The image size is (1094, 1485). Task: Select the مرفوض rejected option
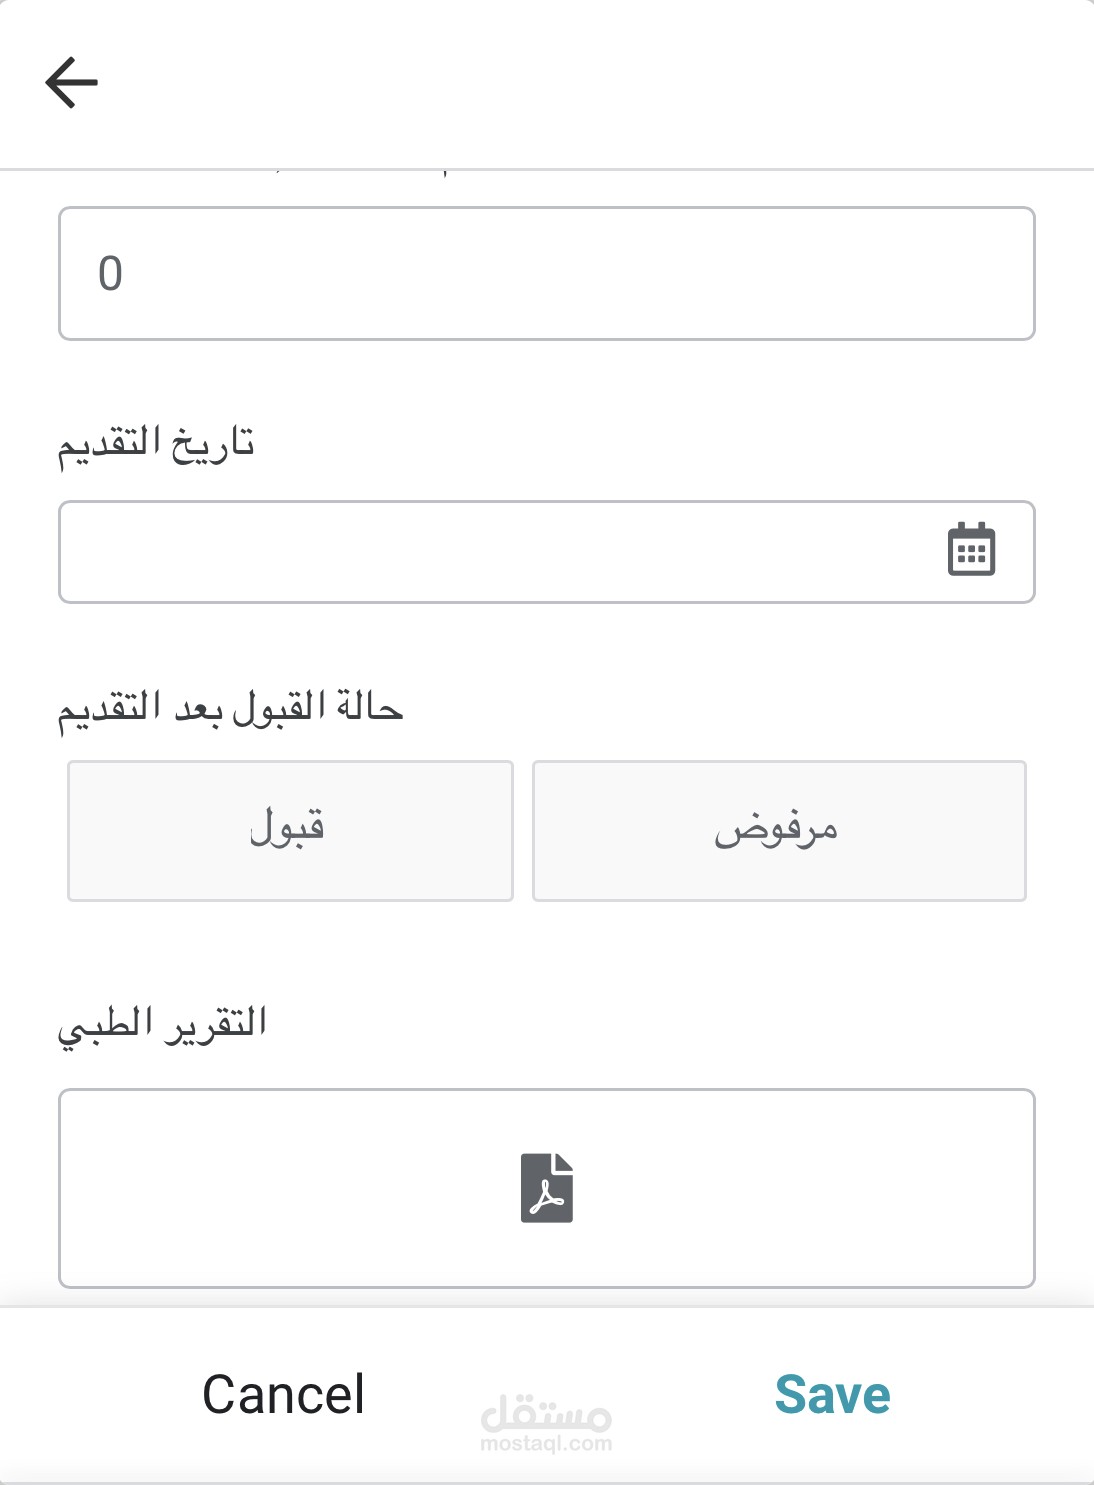tap(779, 831)
